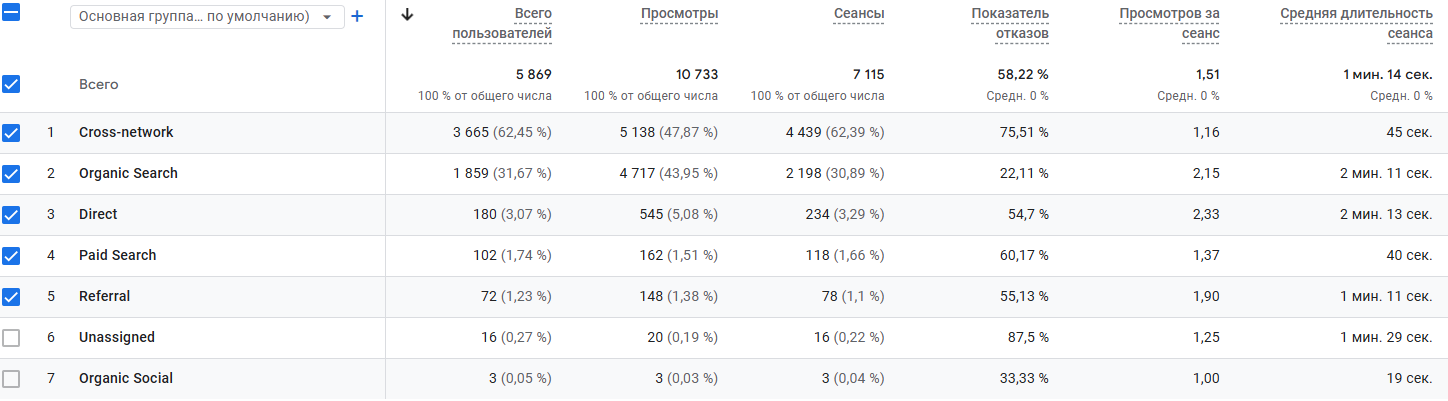This screenshot has width=1448, height=401.
Task: Uncheck the Всего row checkbox
Action: point(11,84)
